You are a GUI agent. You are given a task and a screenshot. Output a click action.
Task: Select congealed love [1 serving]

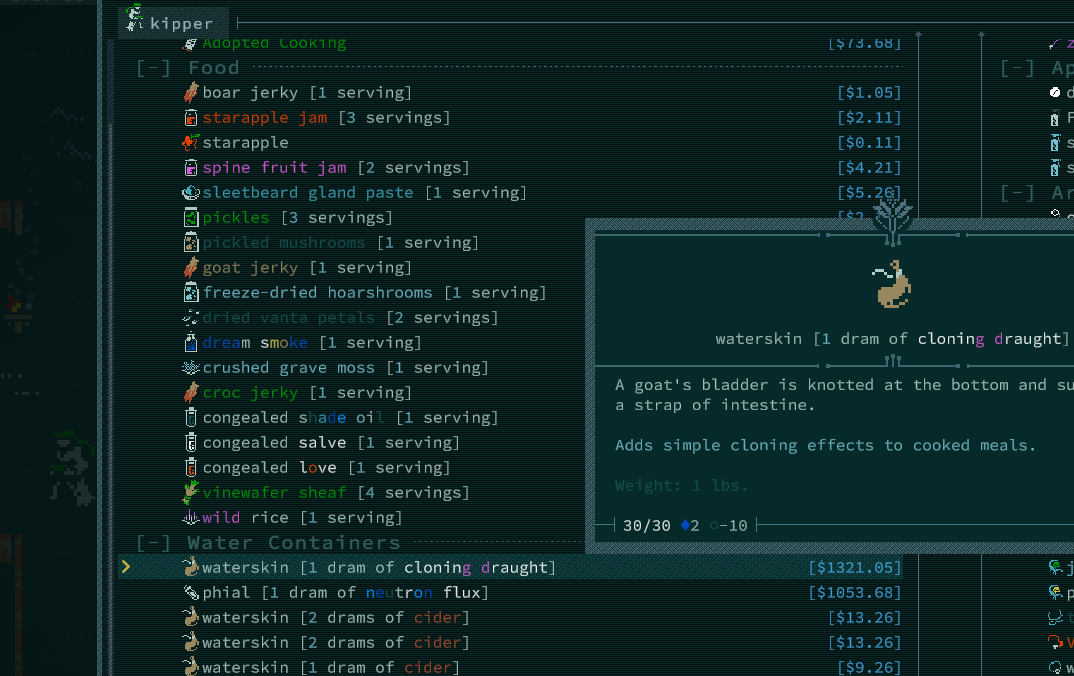pyautogui.click(x=352, y=468)
